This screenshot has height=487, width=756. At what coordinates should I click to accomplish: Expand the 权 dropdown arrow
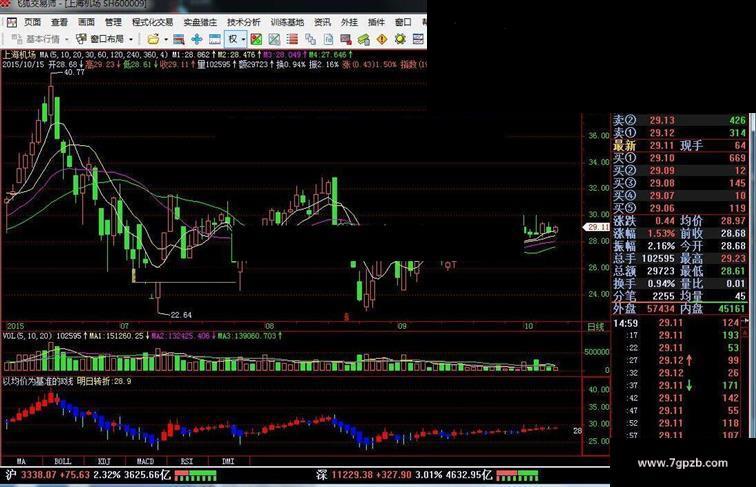[x=243, y=39]
